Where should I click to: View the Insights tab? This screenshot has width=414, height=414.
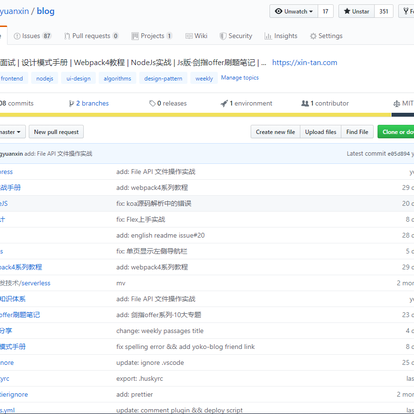click(x=281, y=36)
